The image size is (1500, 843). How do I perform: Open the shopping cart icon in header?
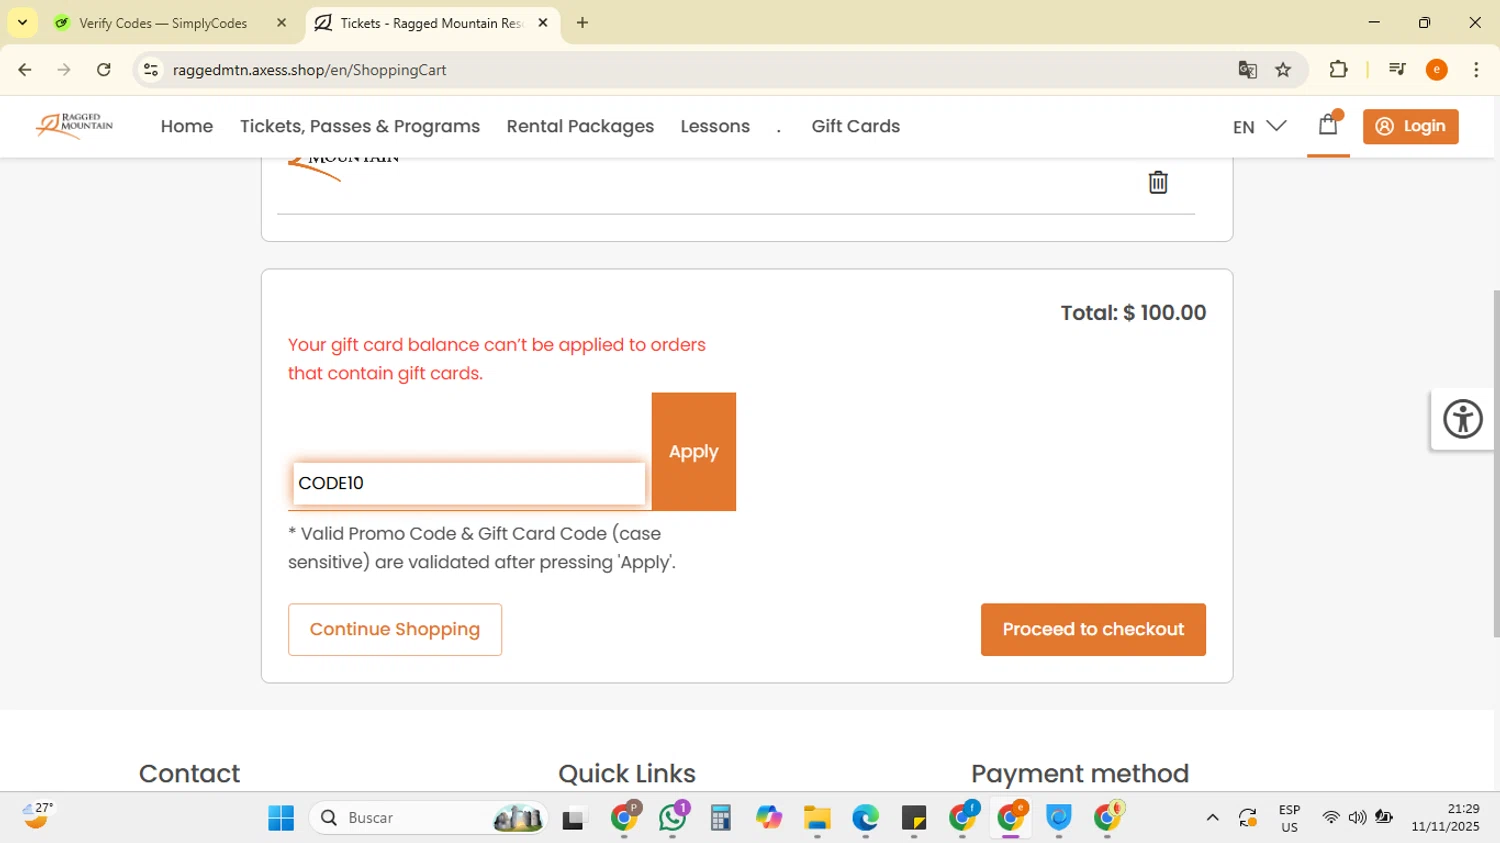pos(1328,125)
